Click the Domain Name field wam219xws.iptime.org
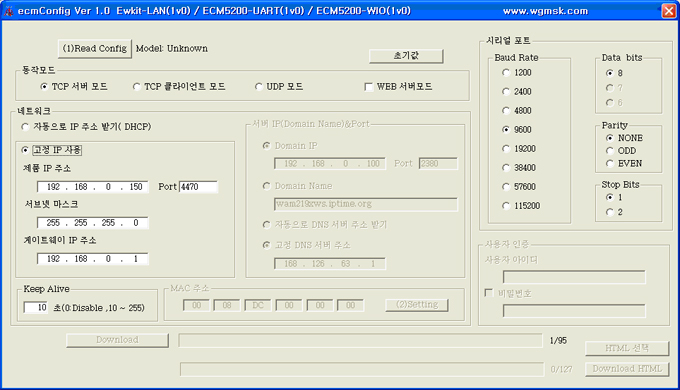 [366, 204]
